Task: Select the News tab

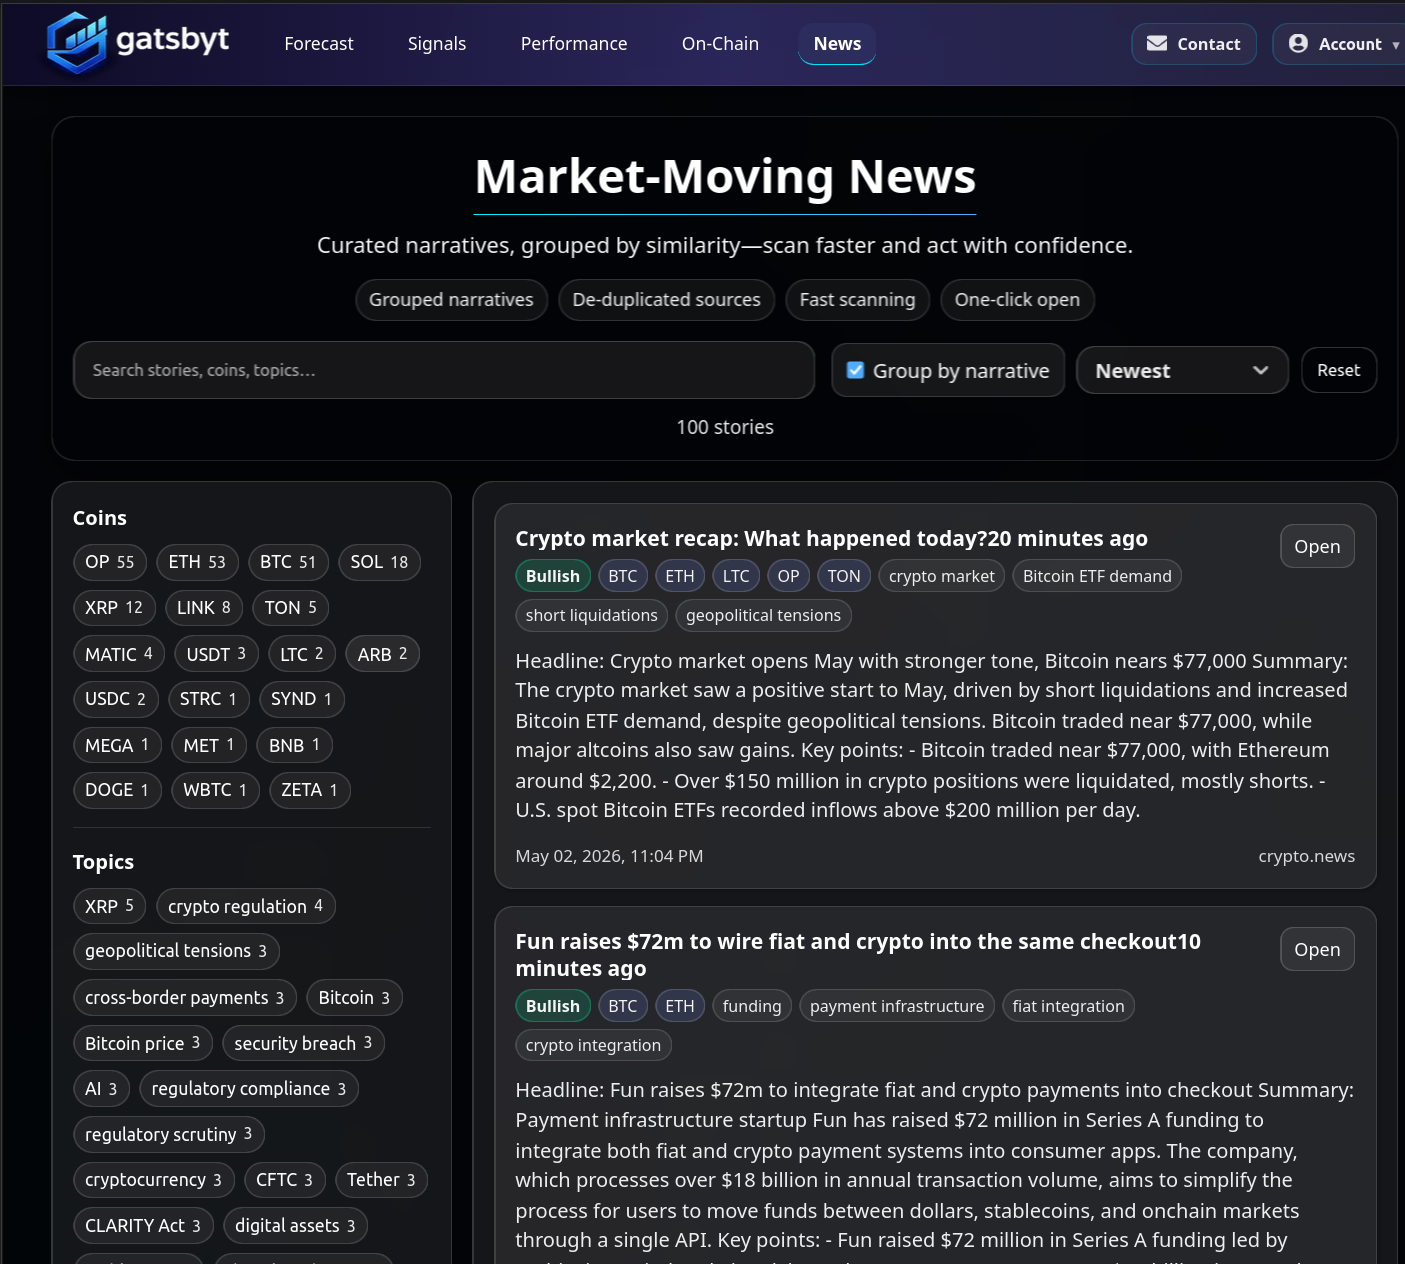Action: coord(837,44)
